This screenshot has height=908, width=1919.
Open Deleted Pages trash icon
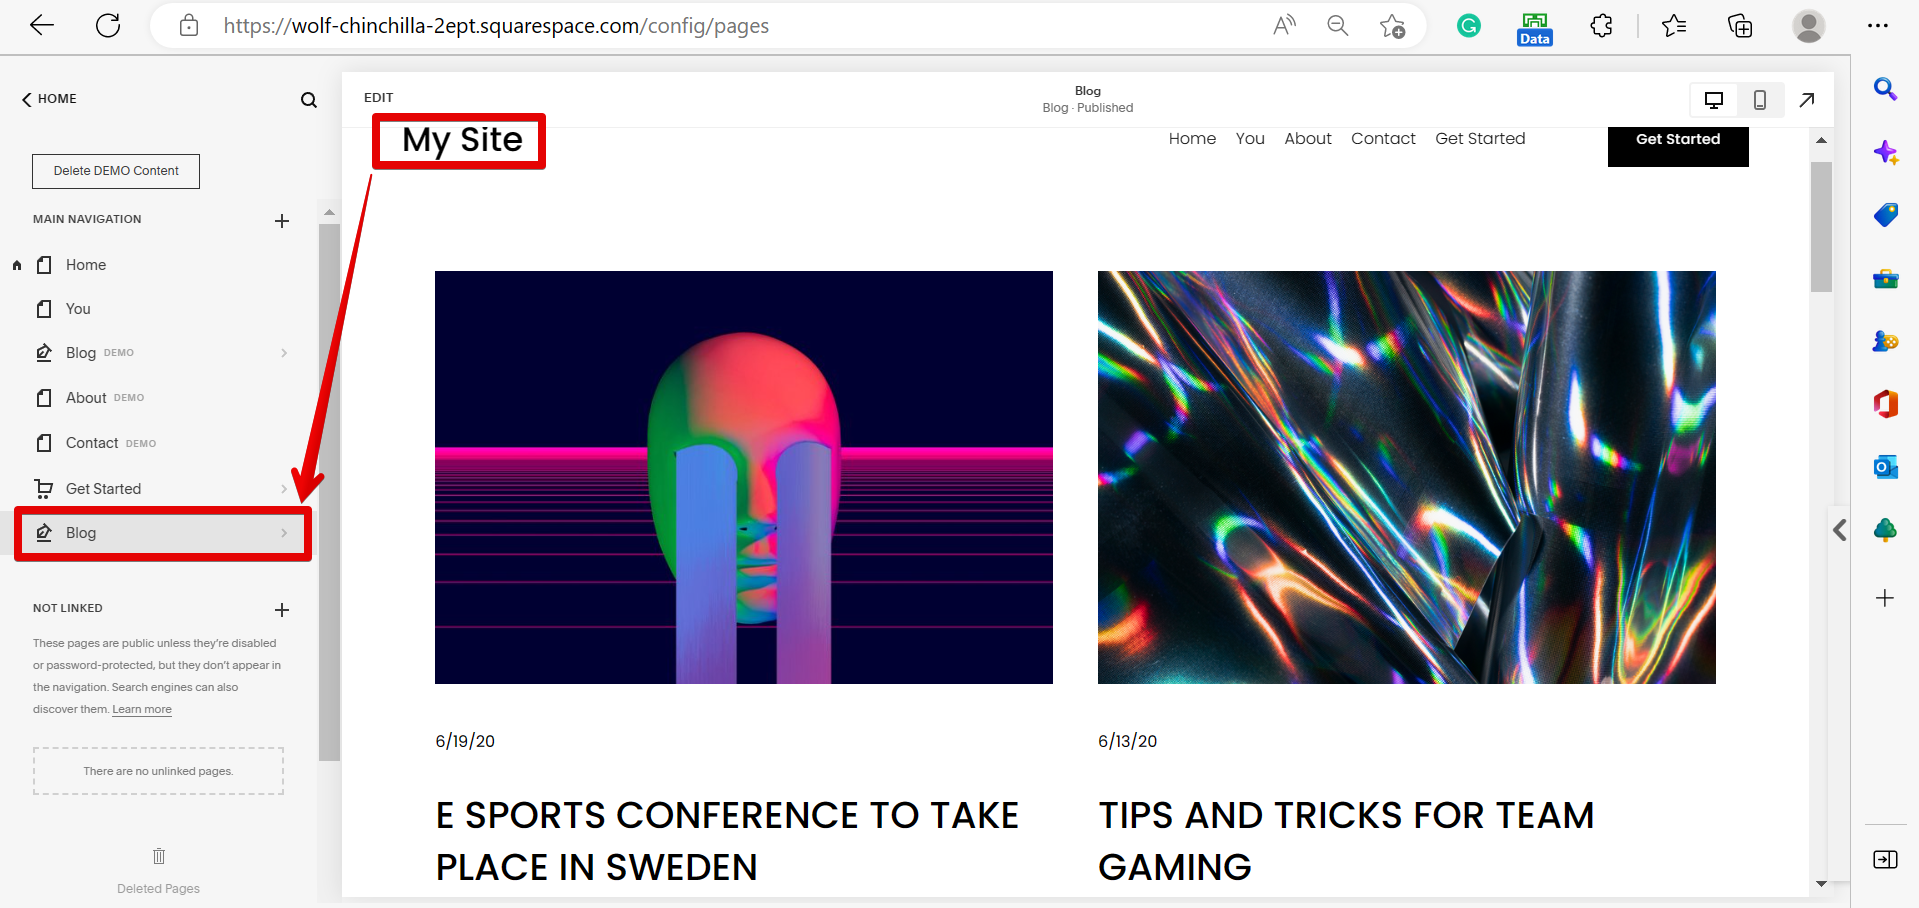pos(159,856)
